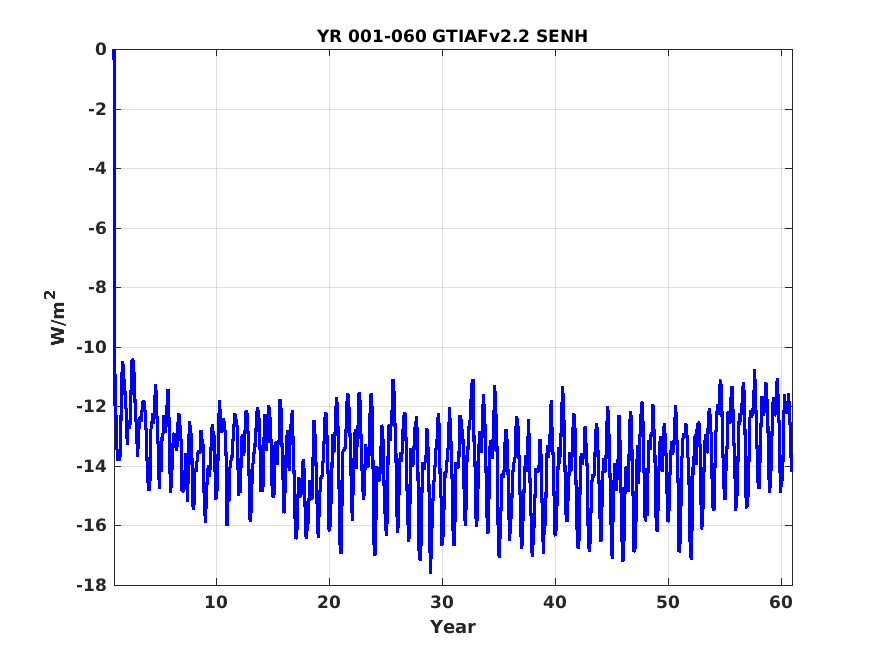
Task: Click the x-axis tick label '40'
Action: pyautogui.click(x=555, y=602)
